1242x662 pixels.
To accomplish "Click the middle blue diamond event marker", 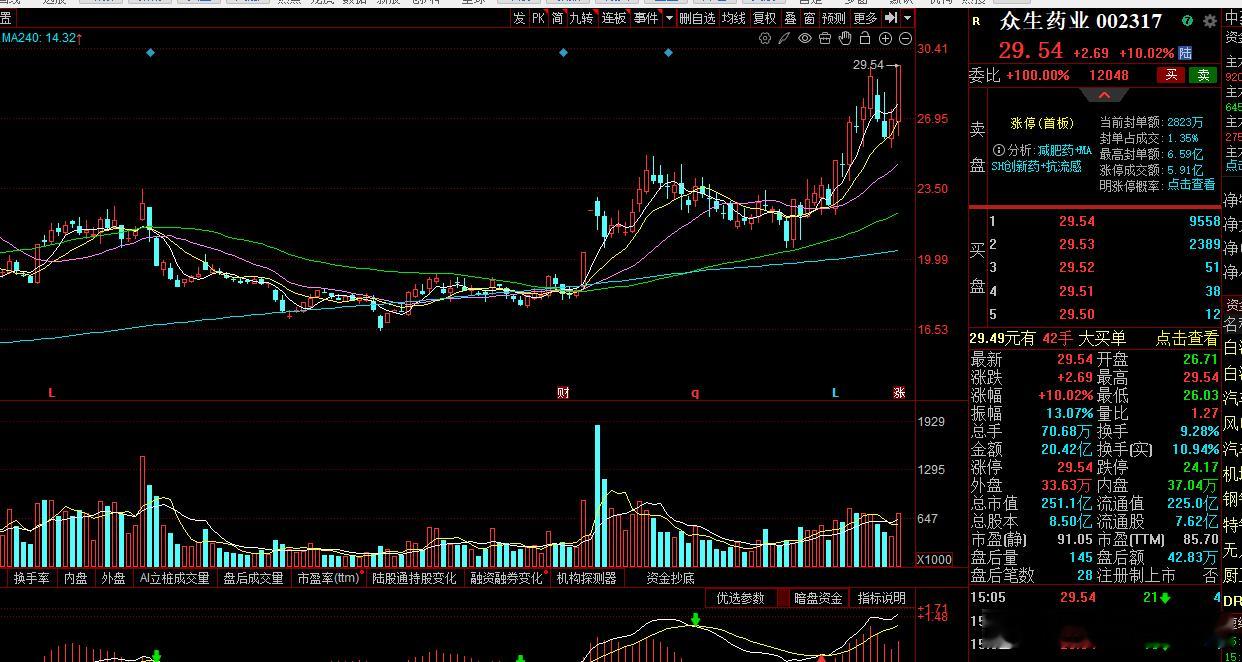I will coord(563,52).
